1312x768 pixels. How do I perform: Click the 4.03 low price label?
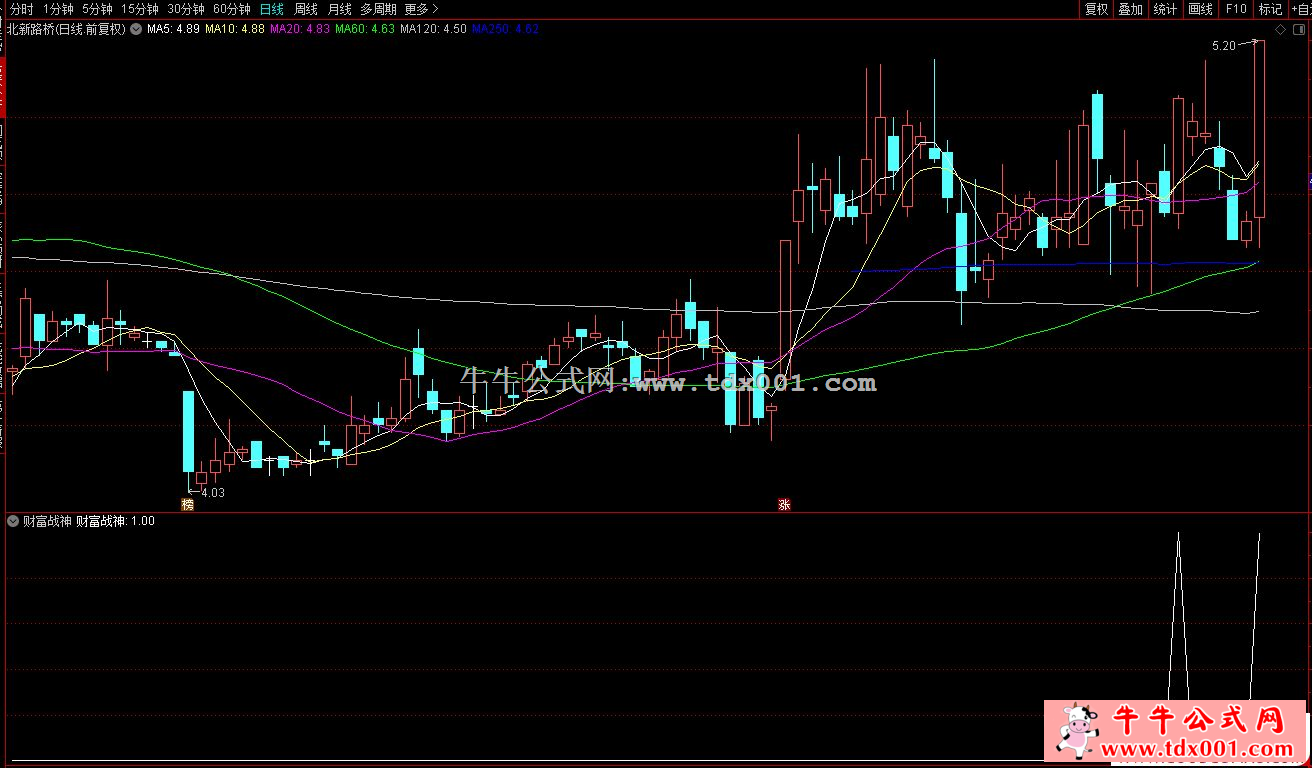pyautogui.click(x=213, y=493)
